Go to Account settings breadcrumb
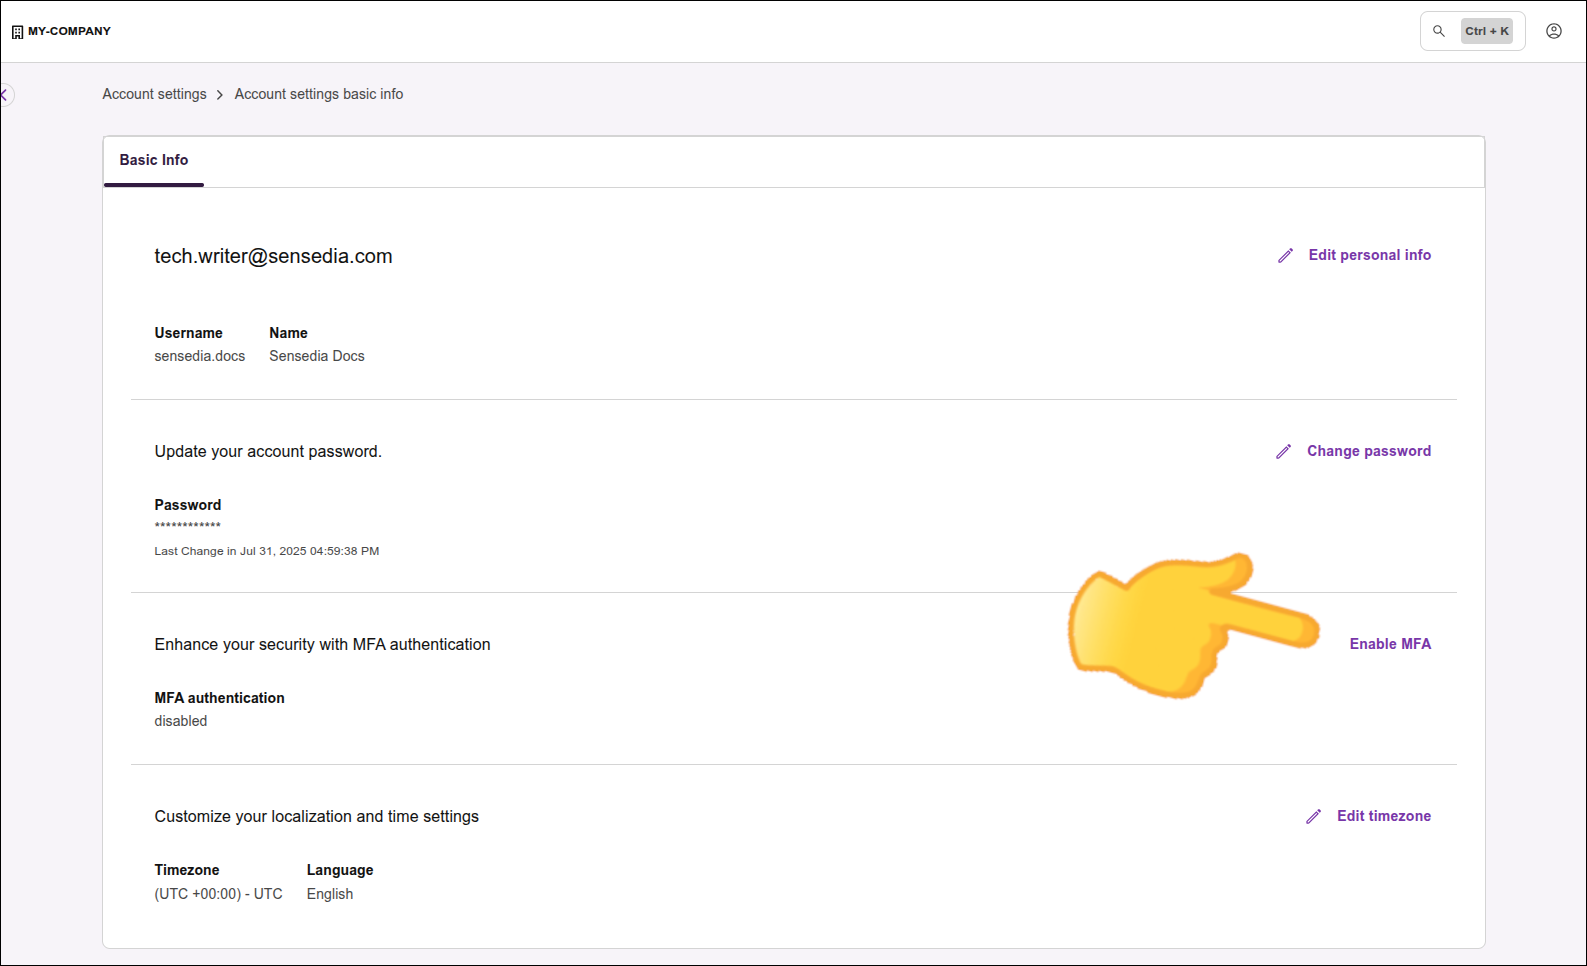The height and width of the screenshot is (966, 1587). coord(154,94)
